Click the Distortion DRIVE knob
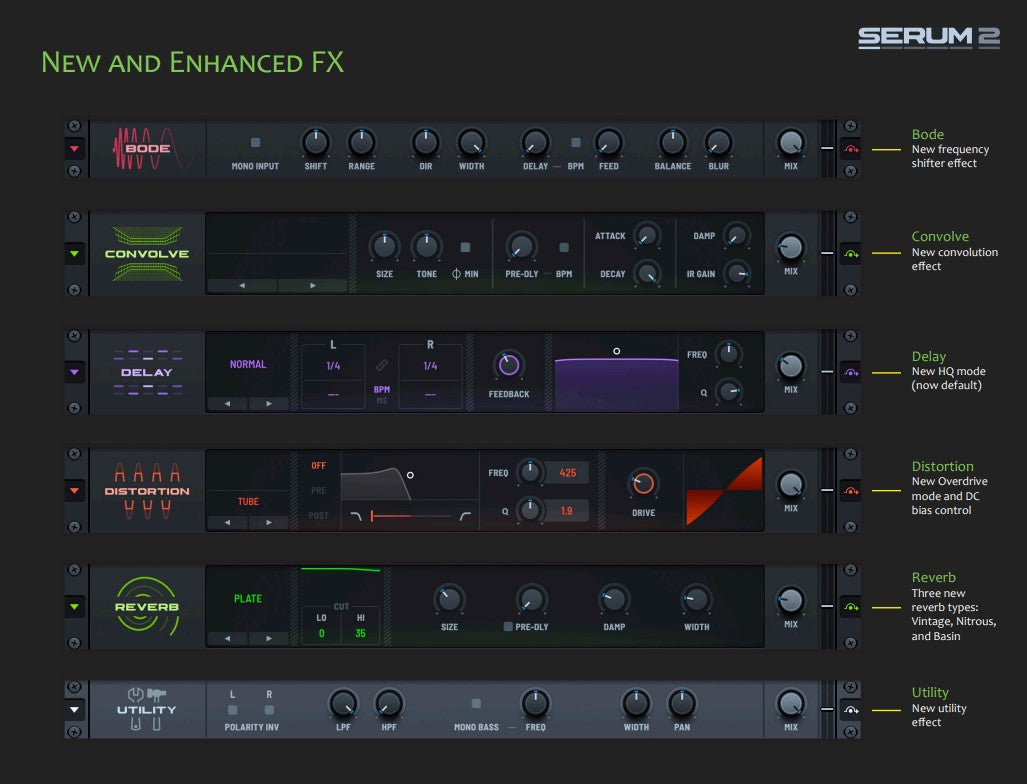Image resolution: width=1027 pixels, height=784 pixels. (643, 483)
